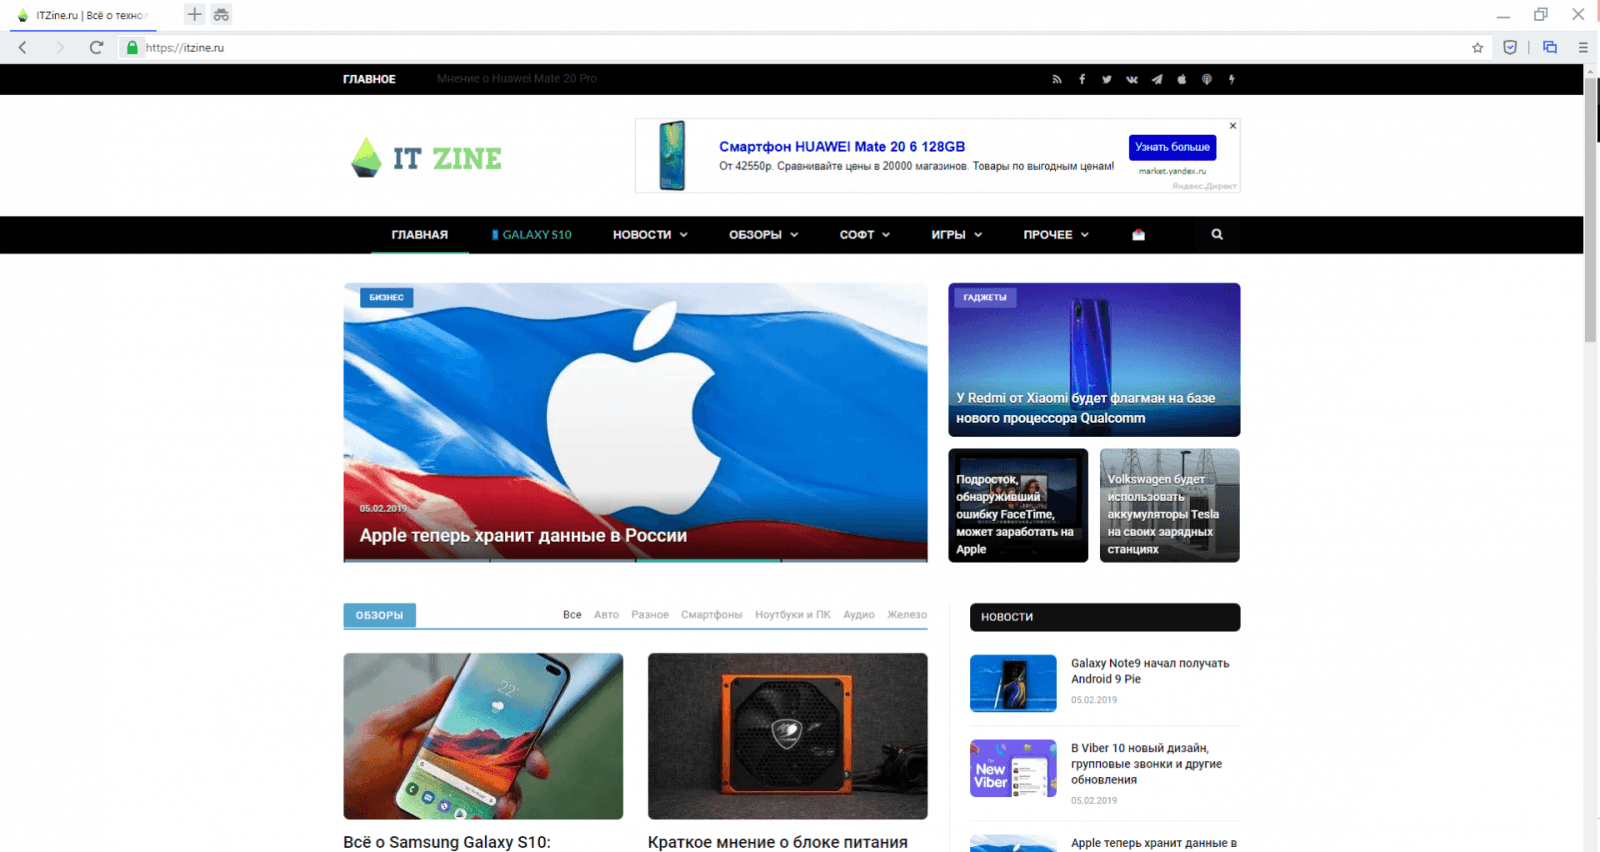The width and height of the screenshot is (1600, 852).
Task: Click the browser forward arrow
Action: point(60,47)
